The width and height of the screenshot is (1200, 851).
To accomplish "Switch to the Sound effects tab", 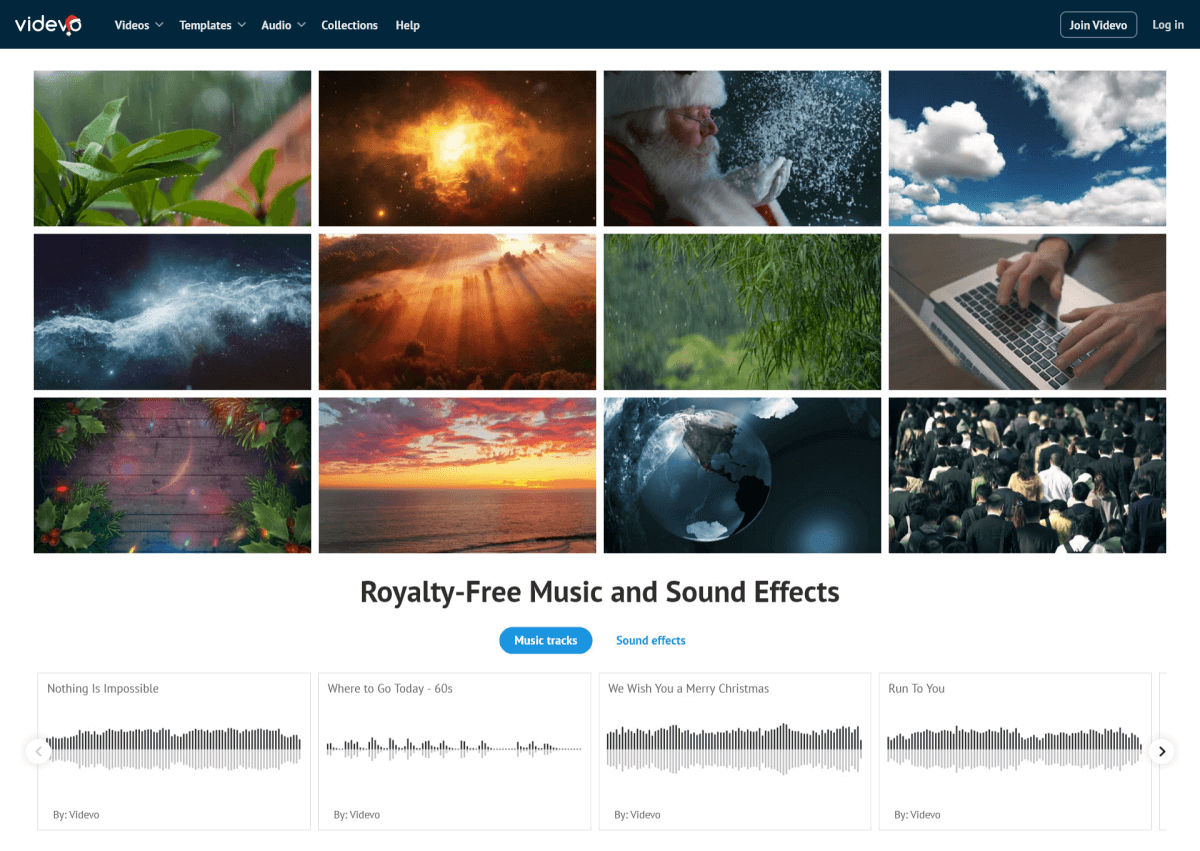I will [x=651, y=640].
